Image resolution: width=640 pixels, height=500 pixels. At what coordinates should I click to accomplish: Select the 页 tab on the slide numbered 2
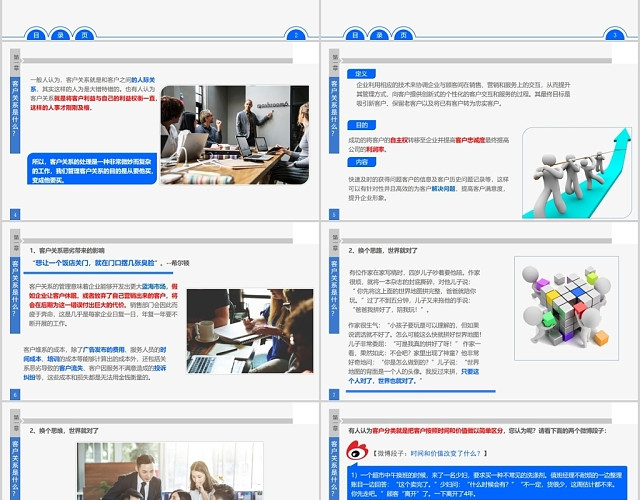pos(84,35)
